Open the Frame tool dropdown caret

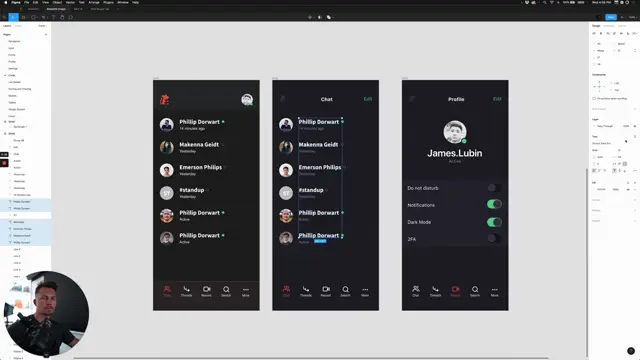(27, 18)
